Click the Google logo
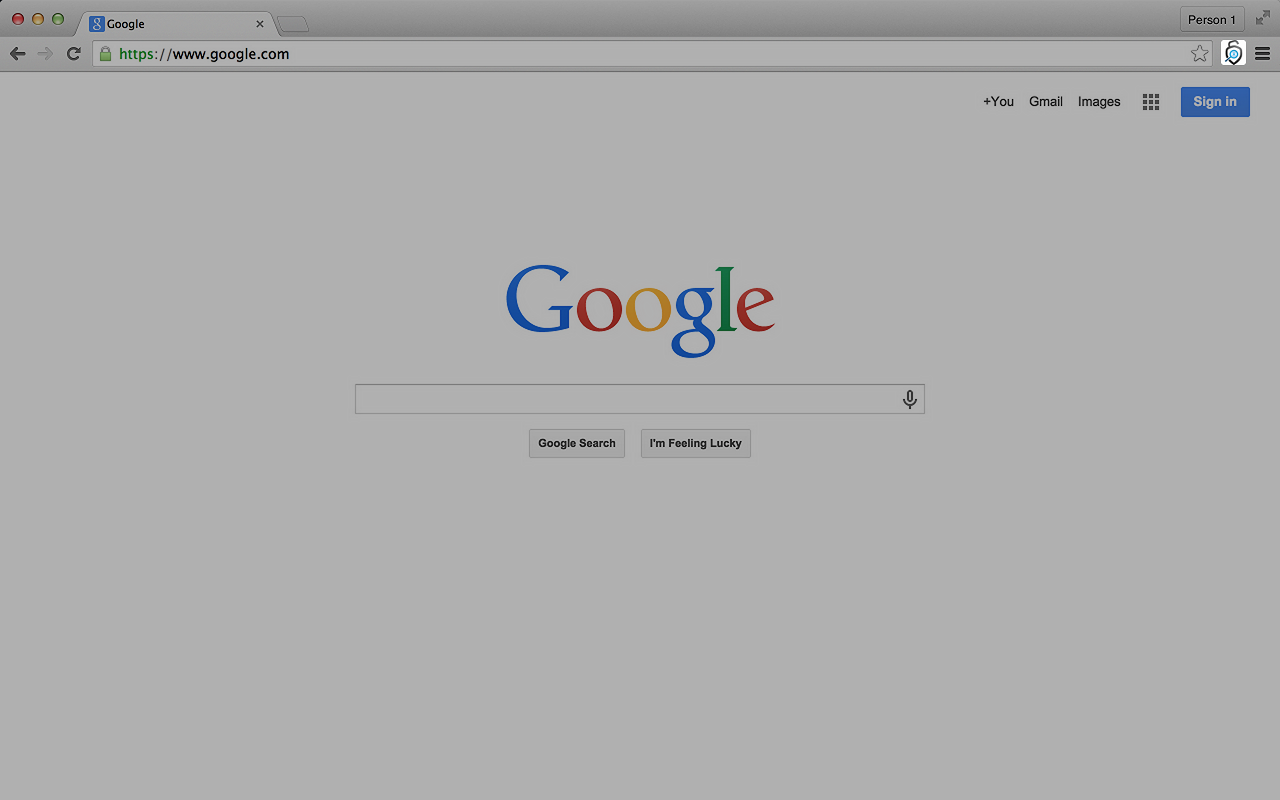 [640, 311]
